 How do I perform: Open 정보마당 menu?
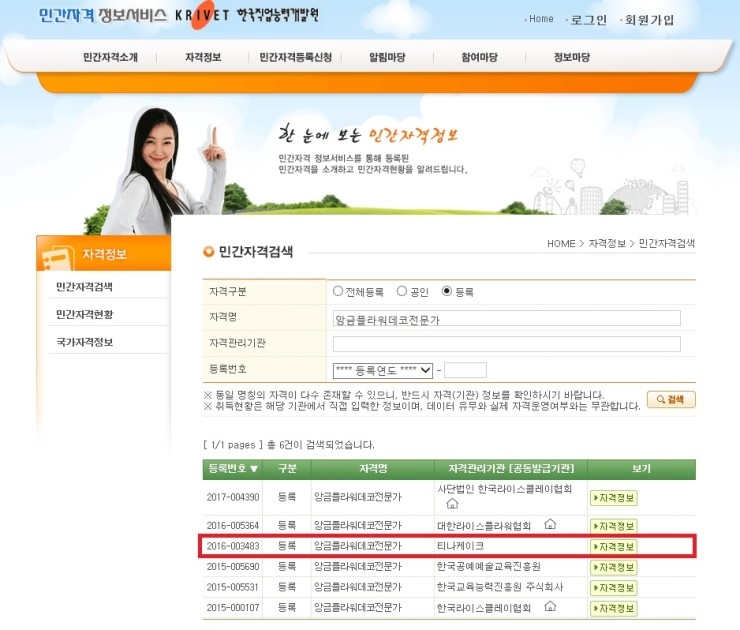572,58
